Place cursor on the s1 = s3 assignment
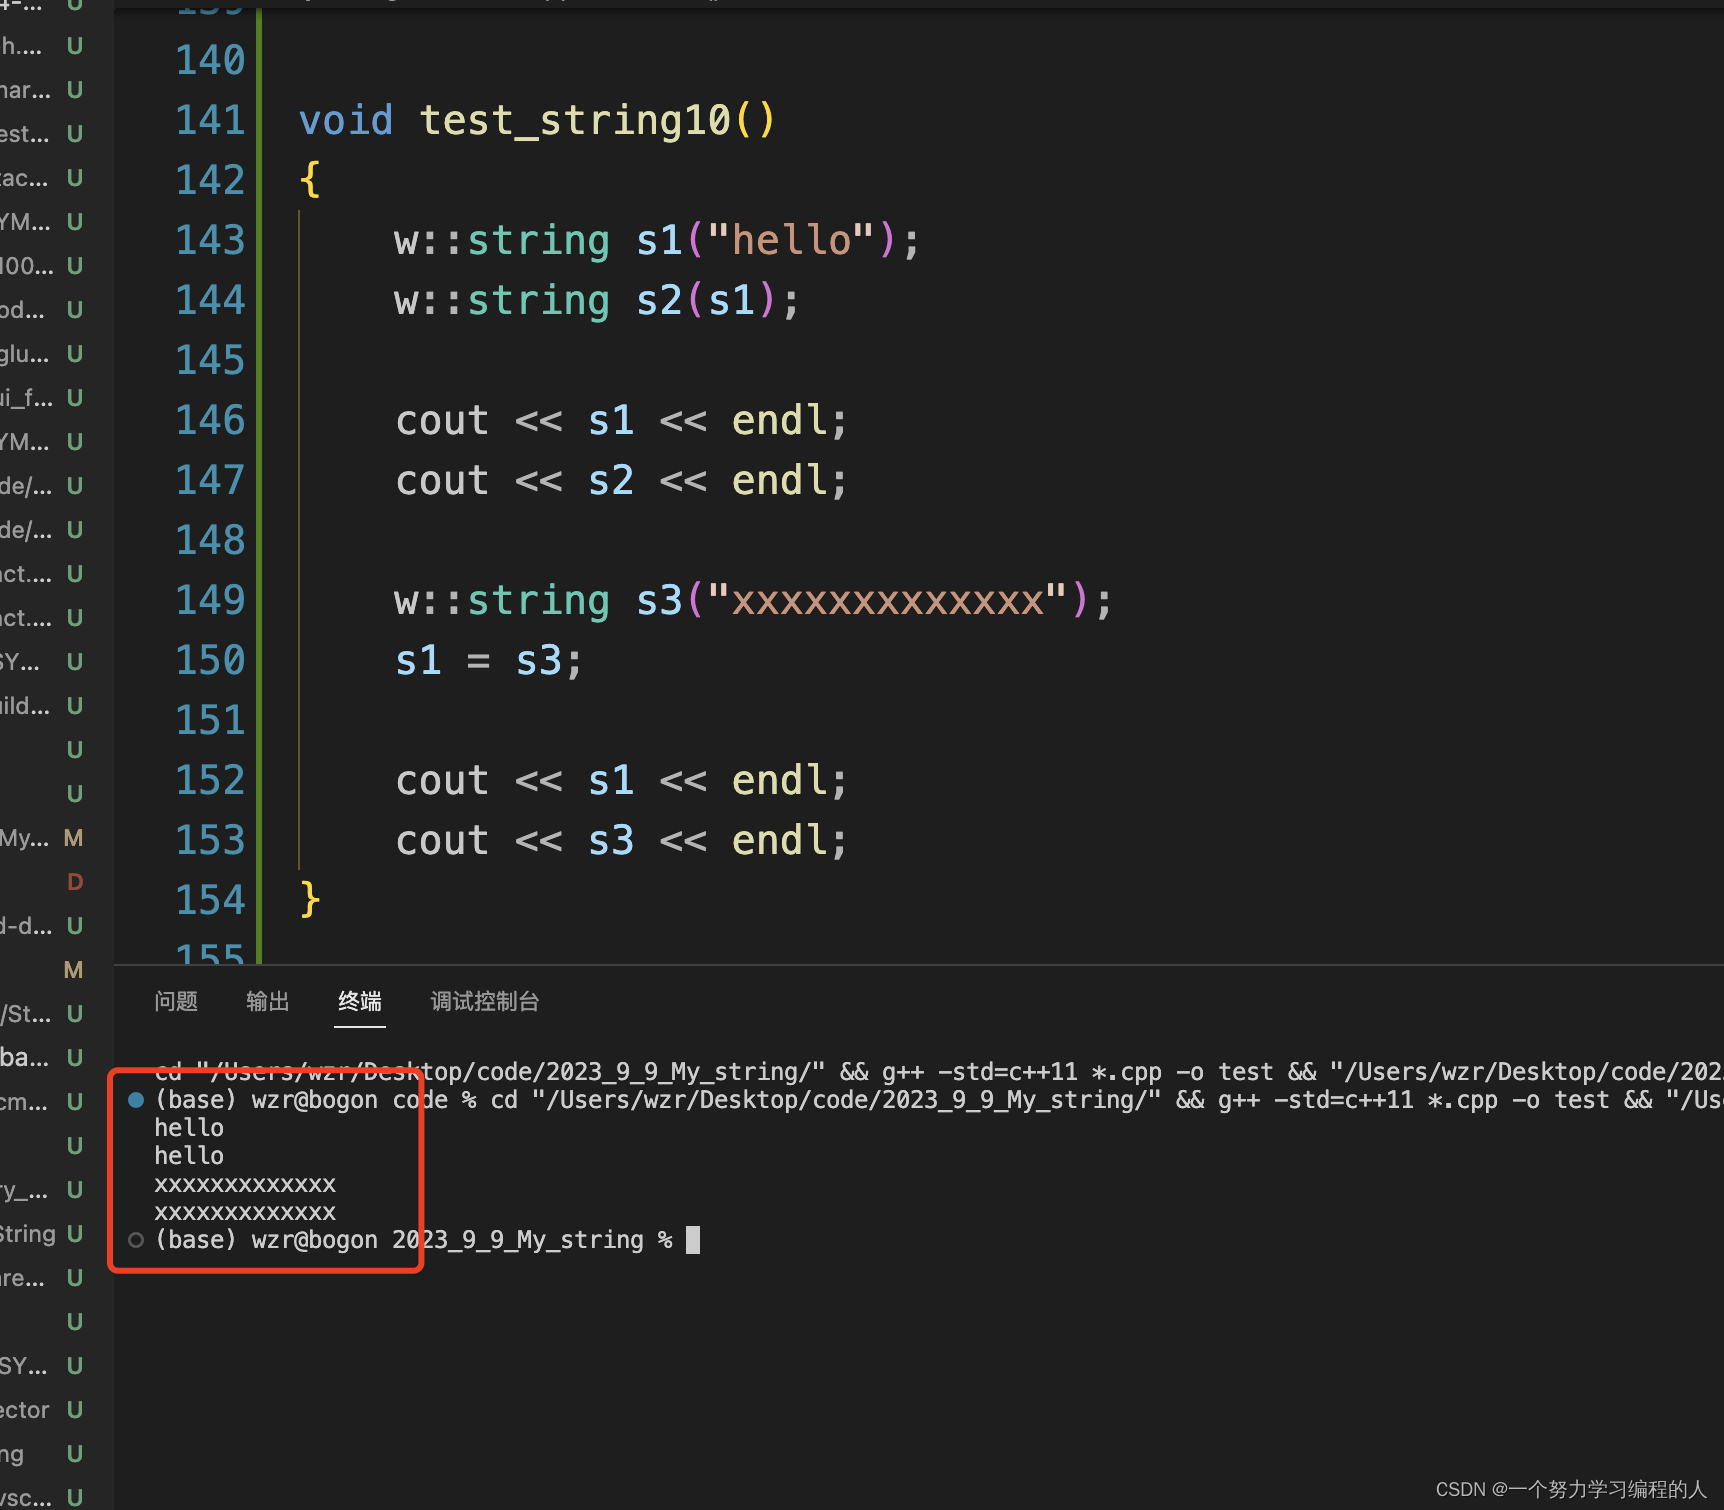The image size is (1724, 1510). pos(488,661)
